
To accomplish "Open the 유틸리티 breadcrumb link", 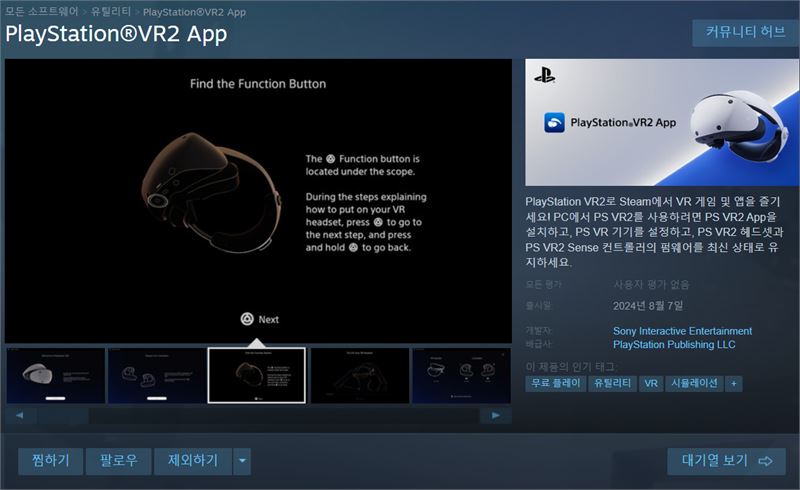I will tap(111, 11).
